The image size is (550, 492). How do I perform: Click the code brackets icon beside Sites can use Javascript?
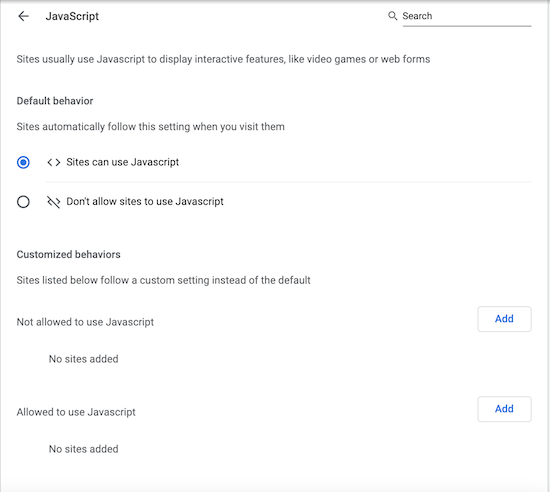point(54,162)
